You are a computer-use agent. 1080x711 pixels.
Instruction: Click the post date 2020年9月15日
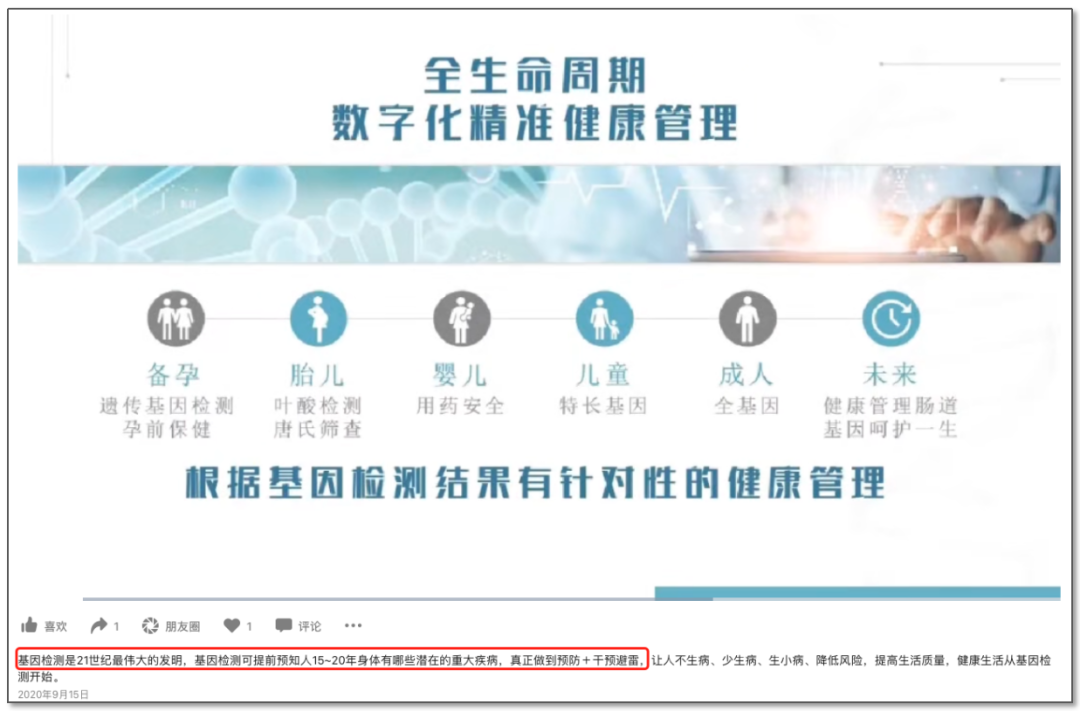pyautogui.click(x=53, y=694)
